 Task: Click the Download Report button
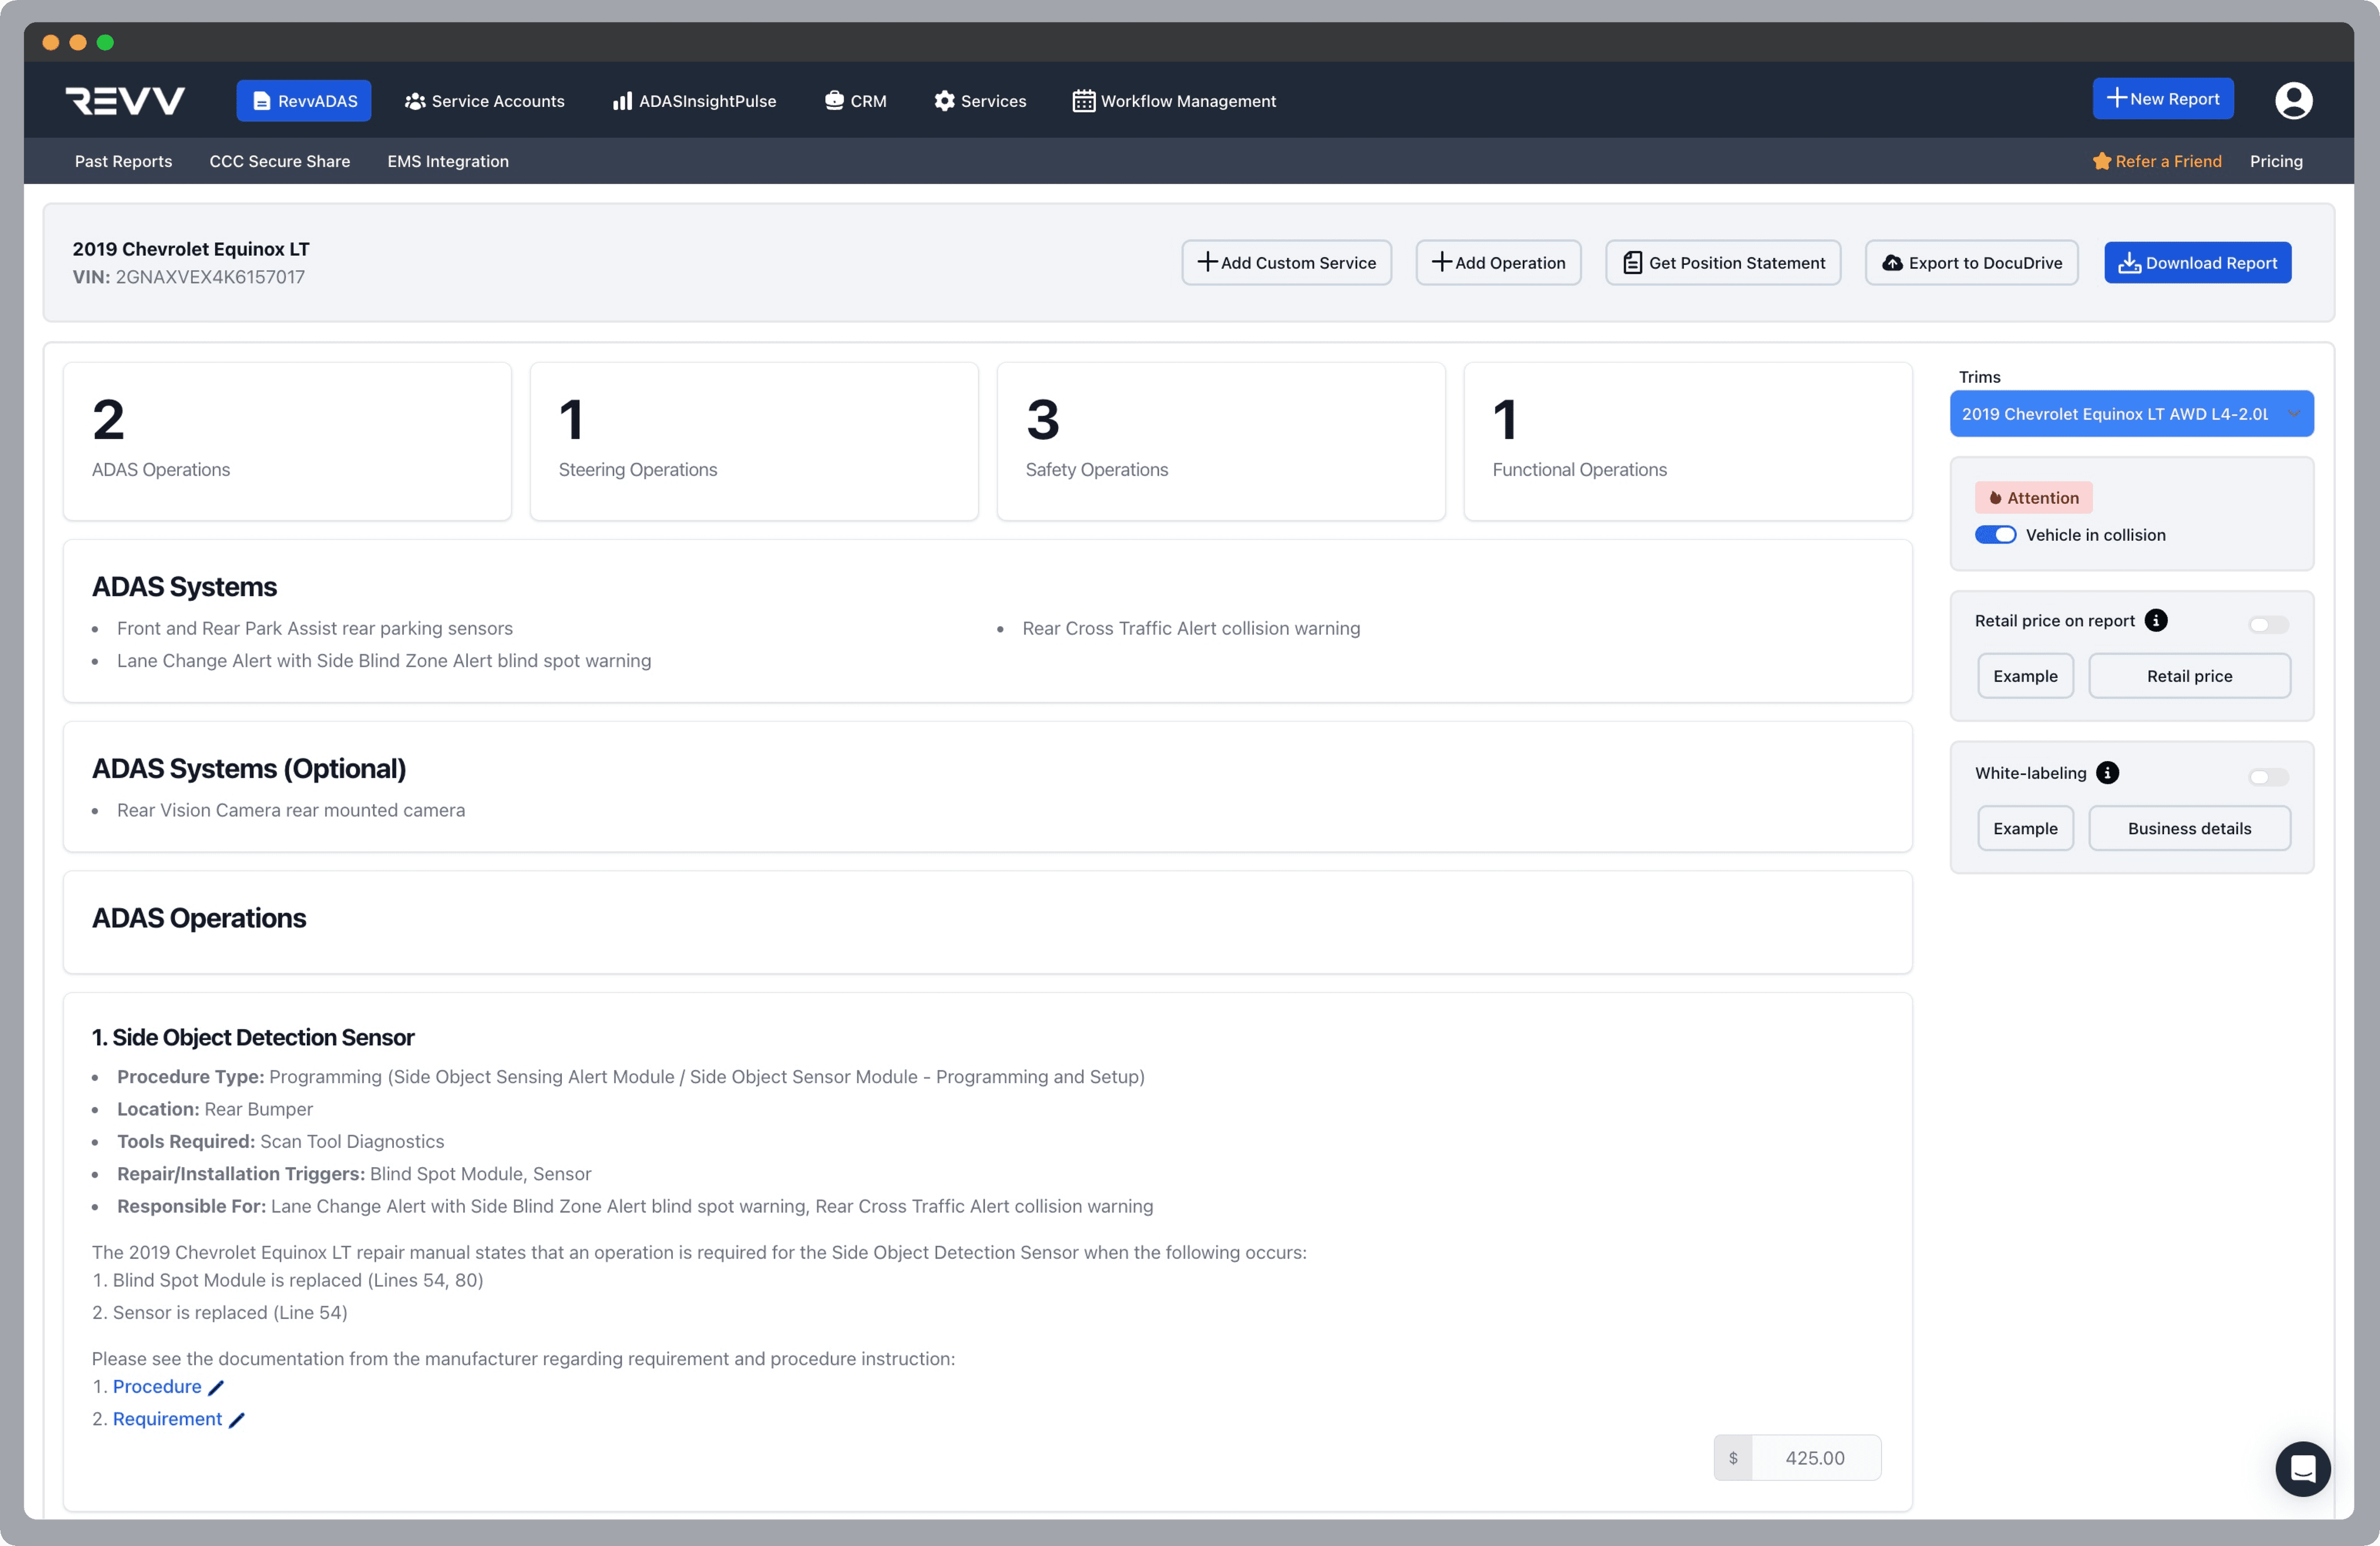click(2197, 263)
